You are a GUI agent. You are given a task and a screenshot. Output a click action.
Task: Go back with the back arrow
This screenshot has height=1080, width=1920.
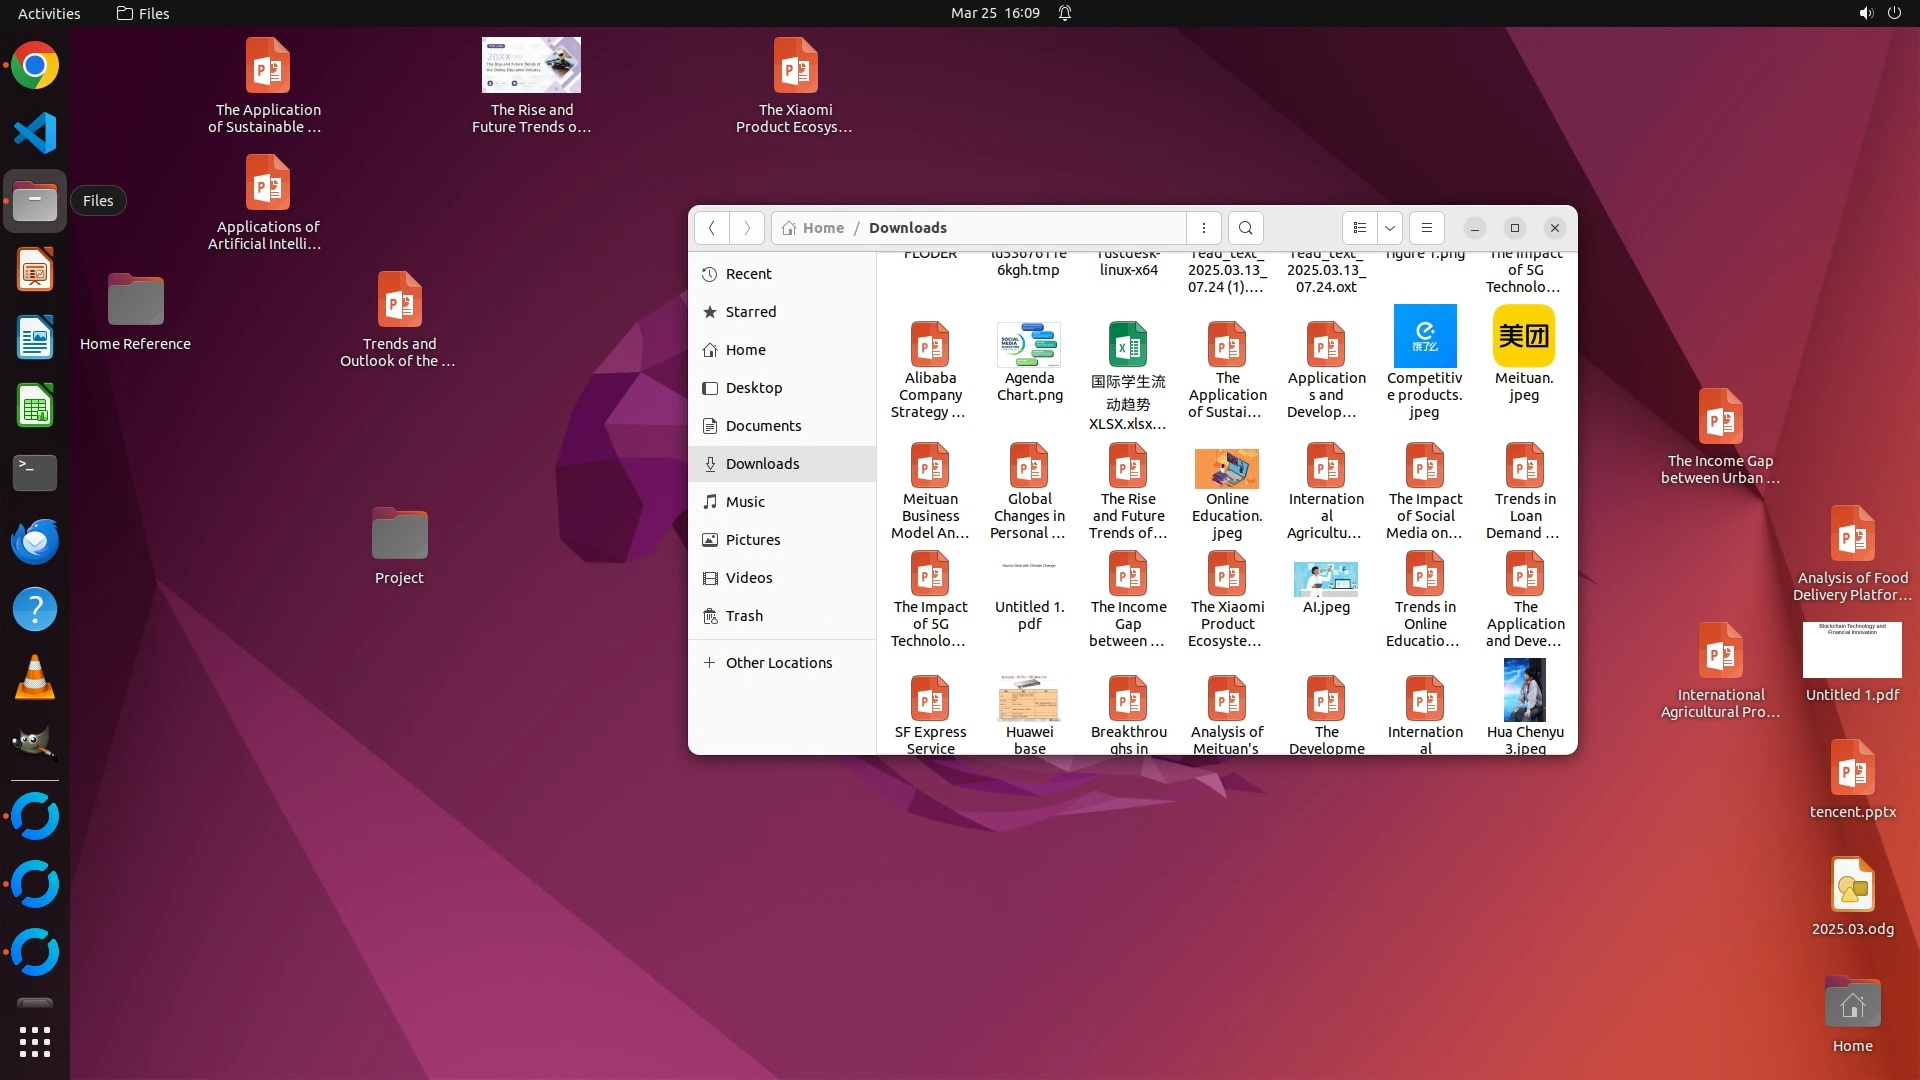pyautogui.click(x=712, y=228)
